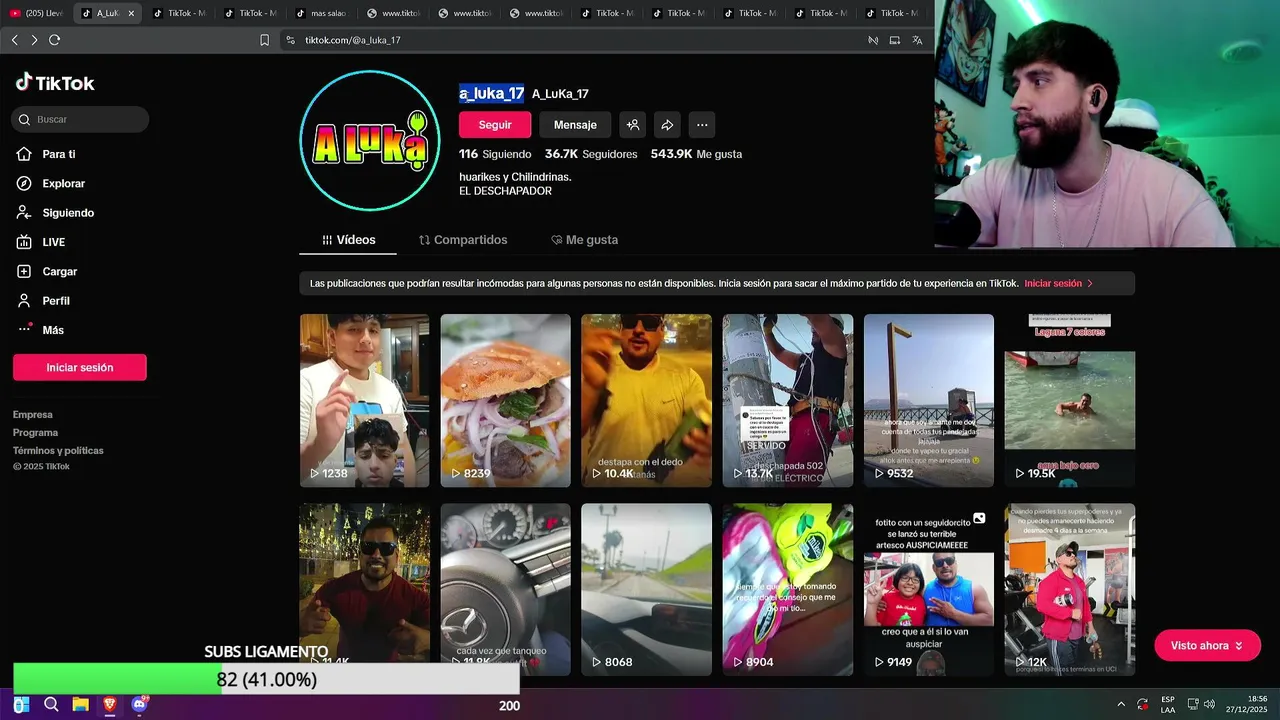This screenshot has width=1280, height=720.
Task: Open the video with 9532 views
Action: tap(928, 400)
